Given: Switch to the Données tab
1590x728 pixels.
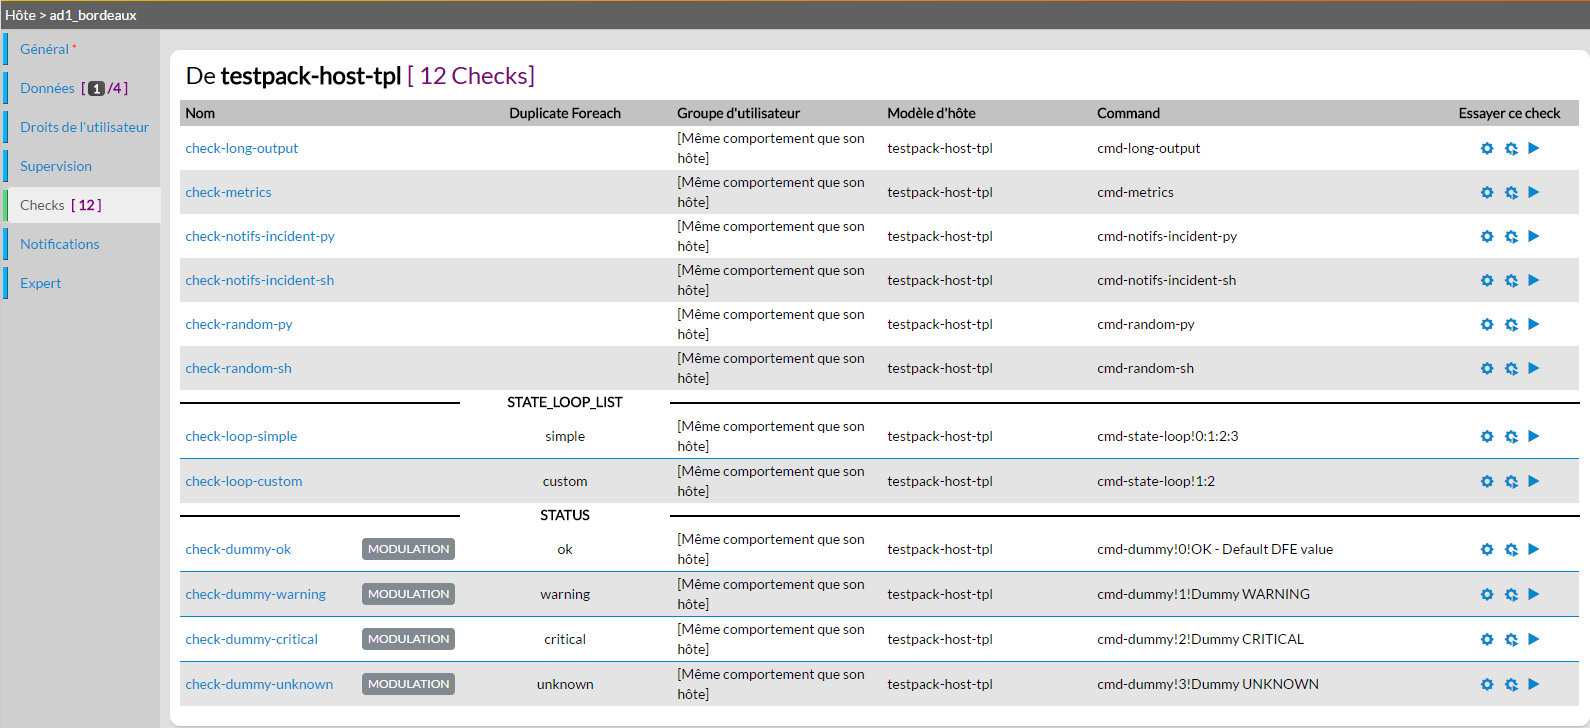Looking at the screenshot, I should pyautogui.click(x=48, y=88).
